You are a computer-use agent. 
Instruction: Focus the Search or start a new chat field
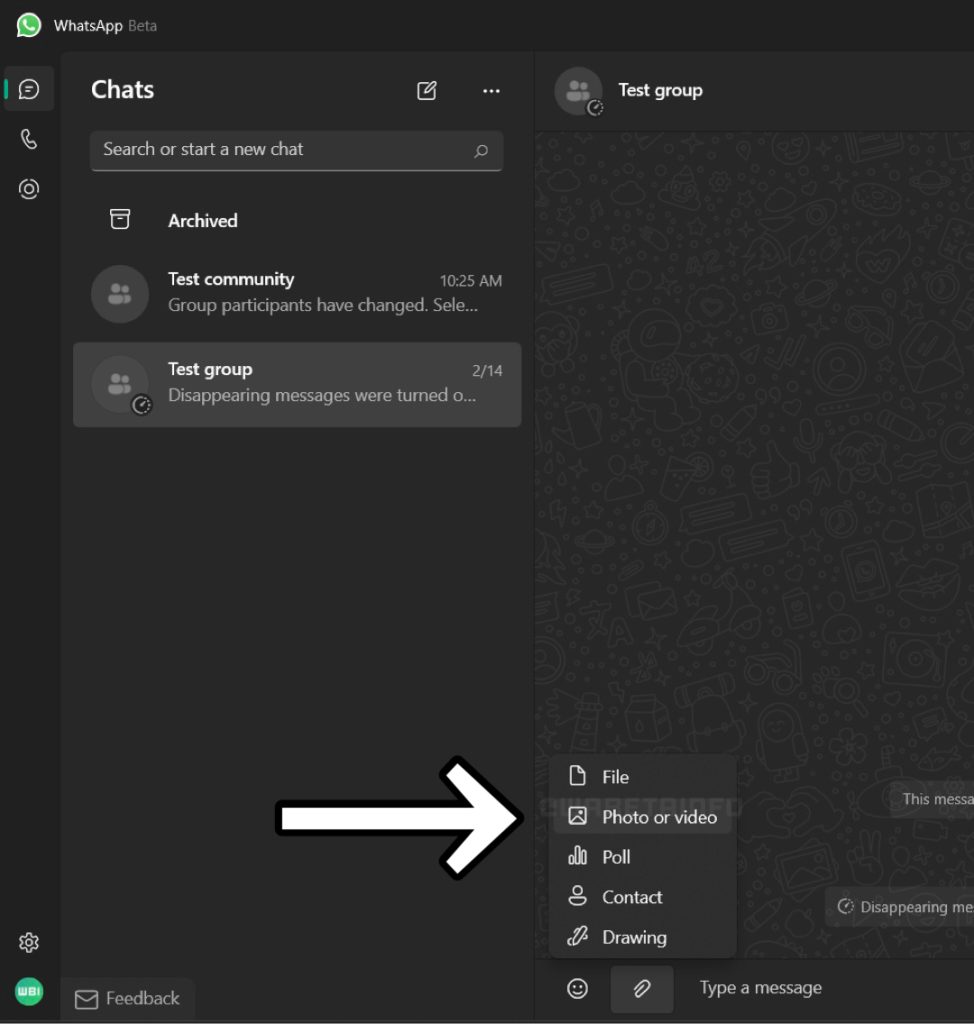pos(297,150)
